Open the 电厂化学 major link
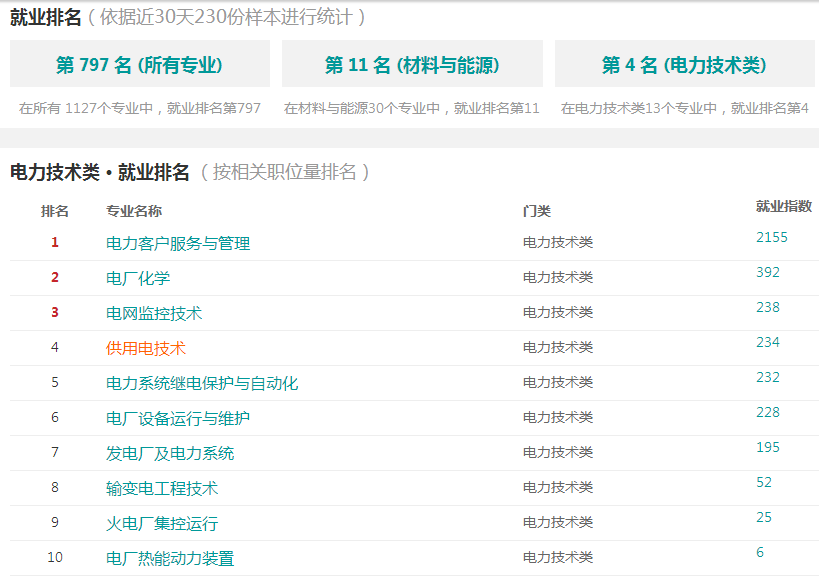The image size is (819, 579). [x=138, y=278]
